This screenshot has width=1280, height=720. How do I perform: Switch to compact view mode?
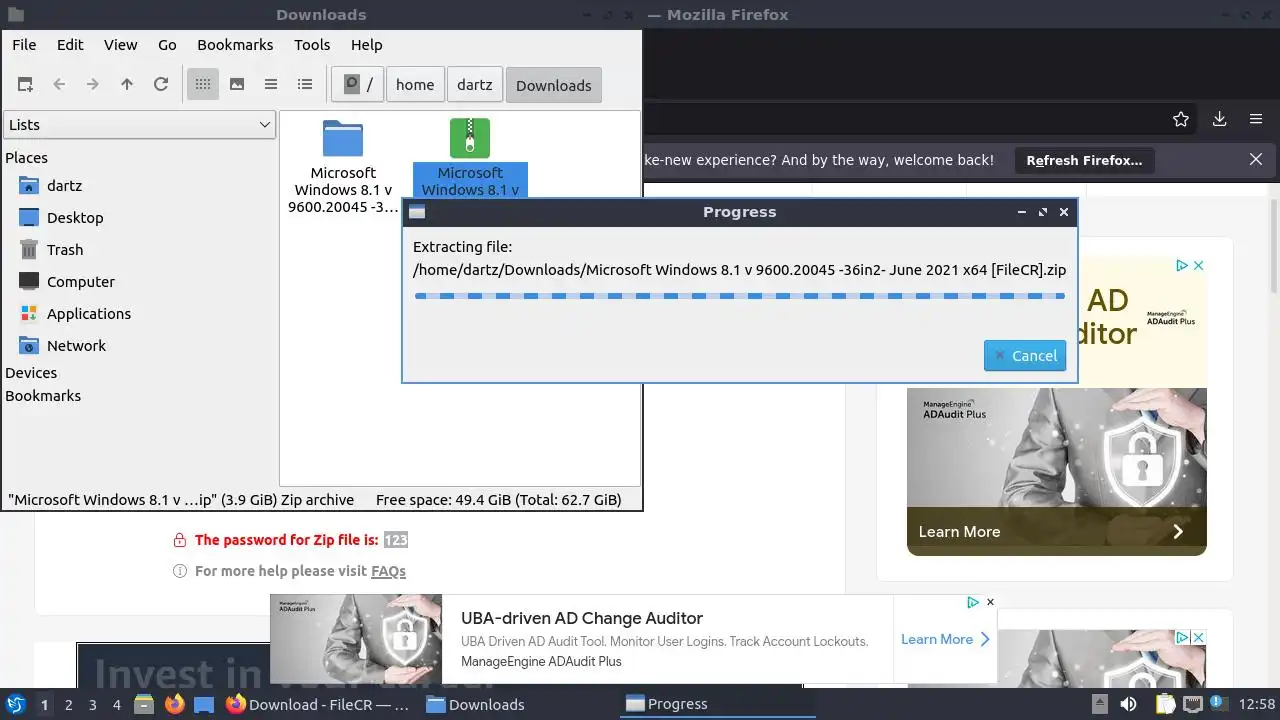click(x=271, y=85)
